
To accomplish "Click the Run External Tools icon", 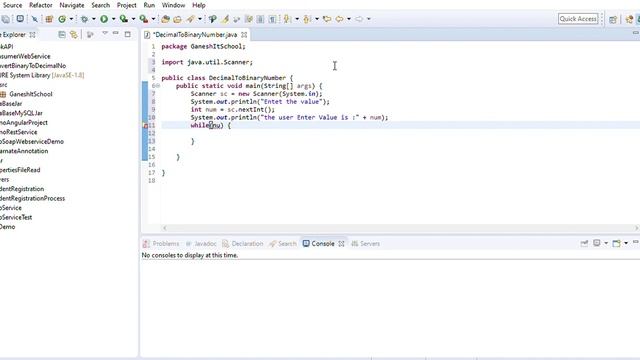I will [x=144, y=19].
